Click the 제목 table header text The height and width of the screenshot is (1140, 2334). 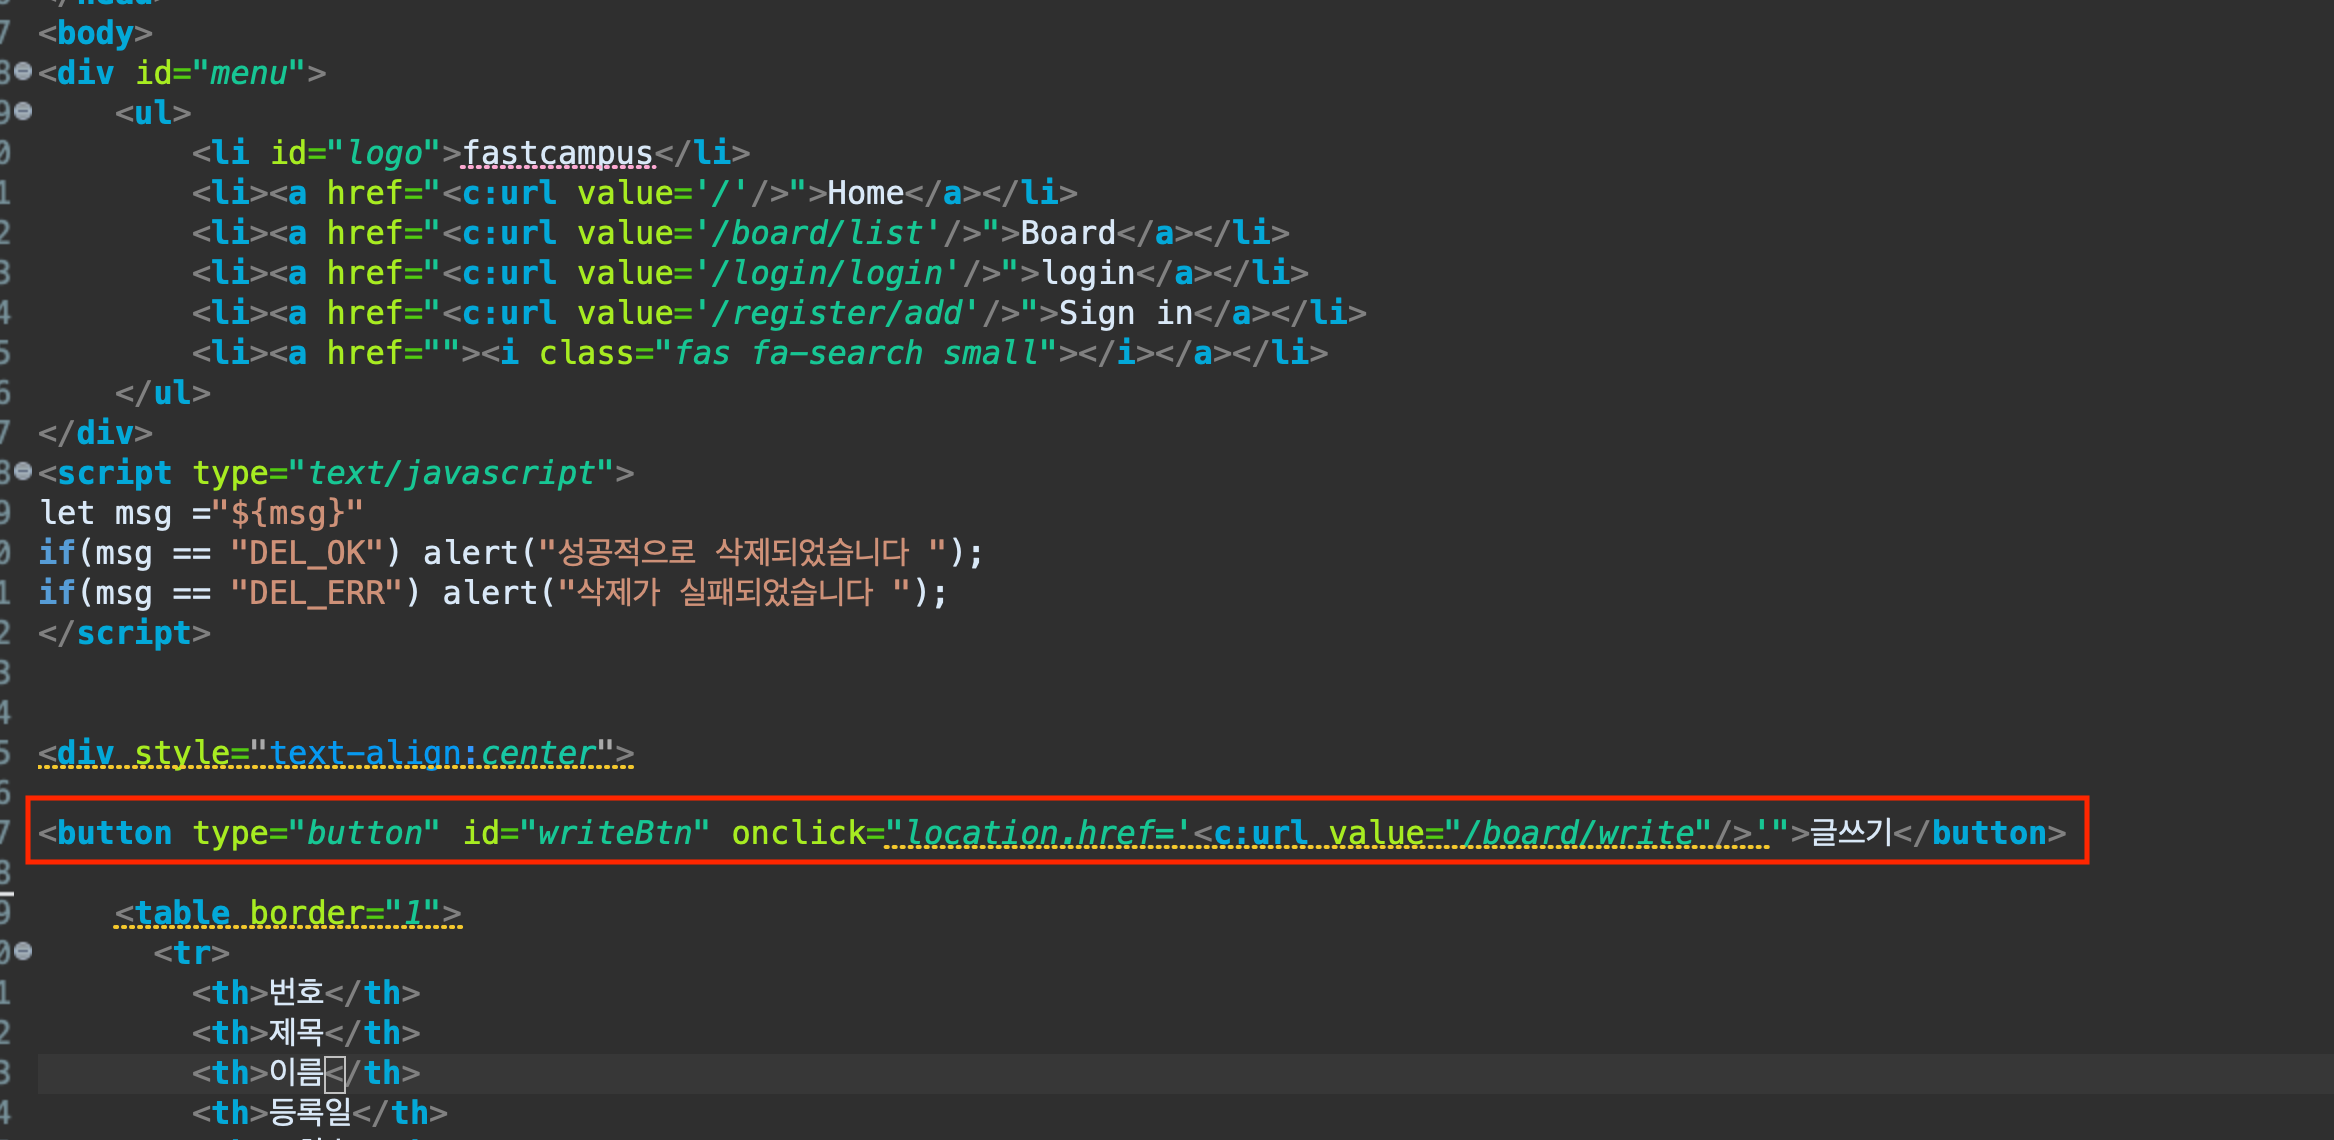tap(296, 1032)
